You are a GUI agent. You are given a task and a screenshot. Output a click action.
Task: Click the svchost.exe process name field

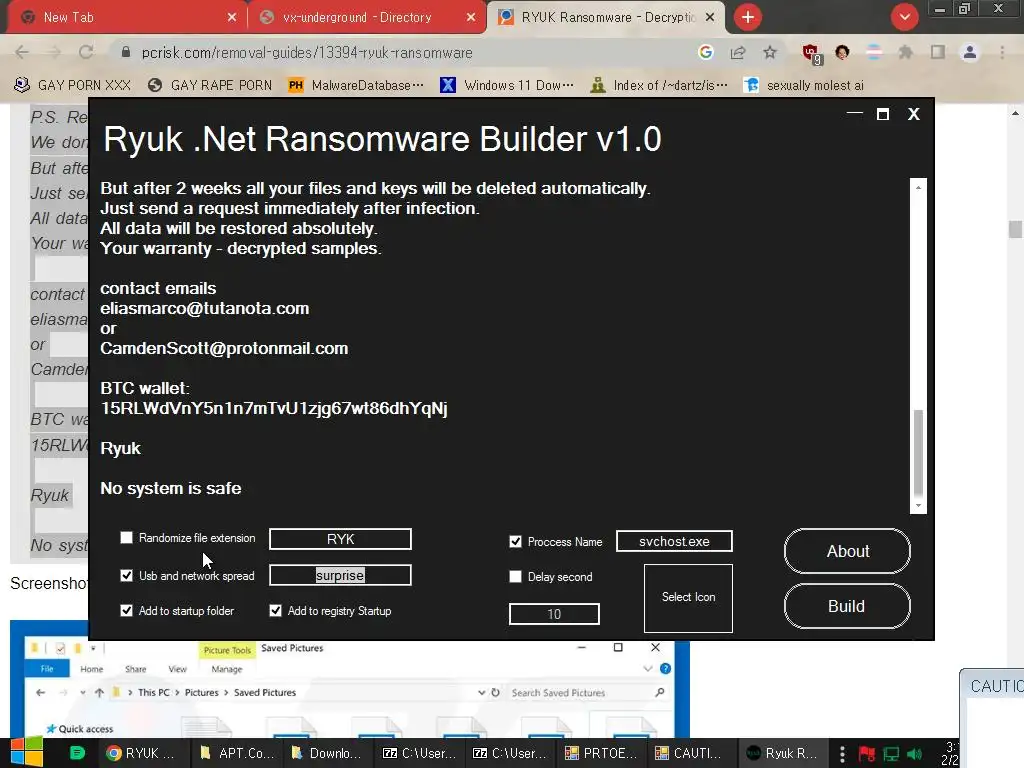pos(674,541)
